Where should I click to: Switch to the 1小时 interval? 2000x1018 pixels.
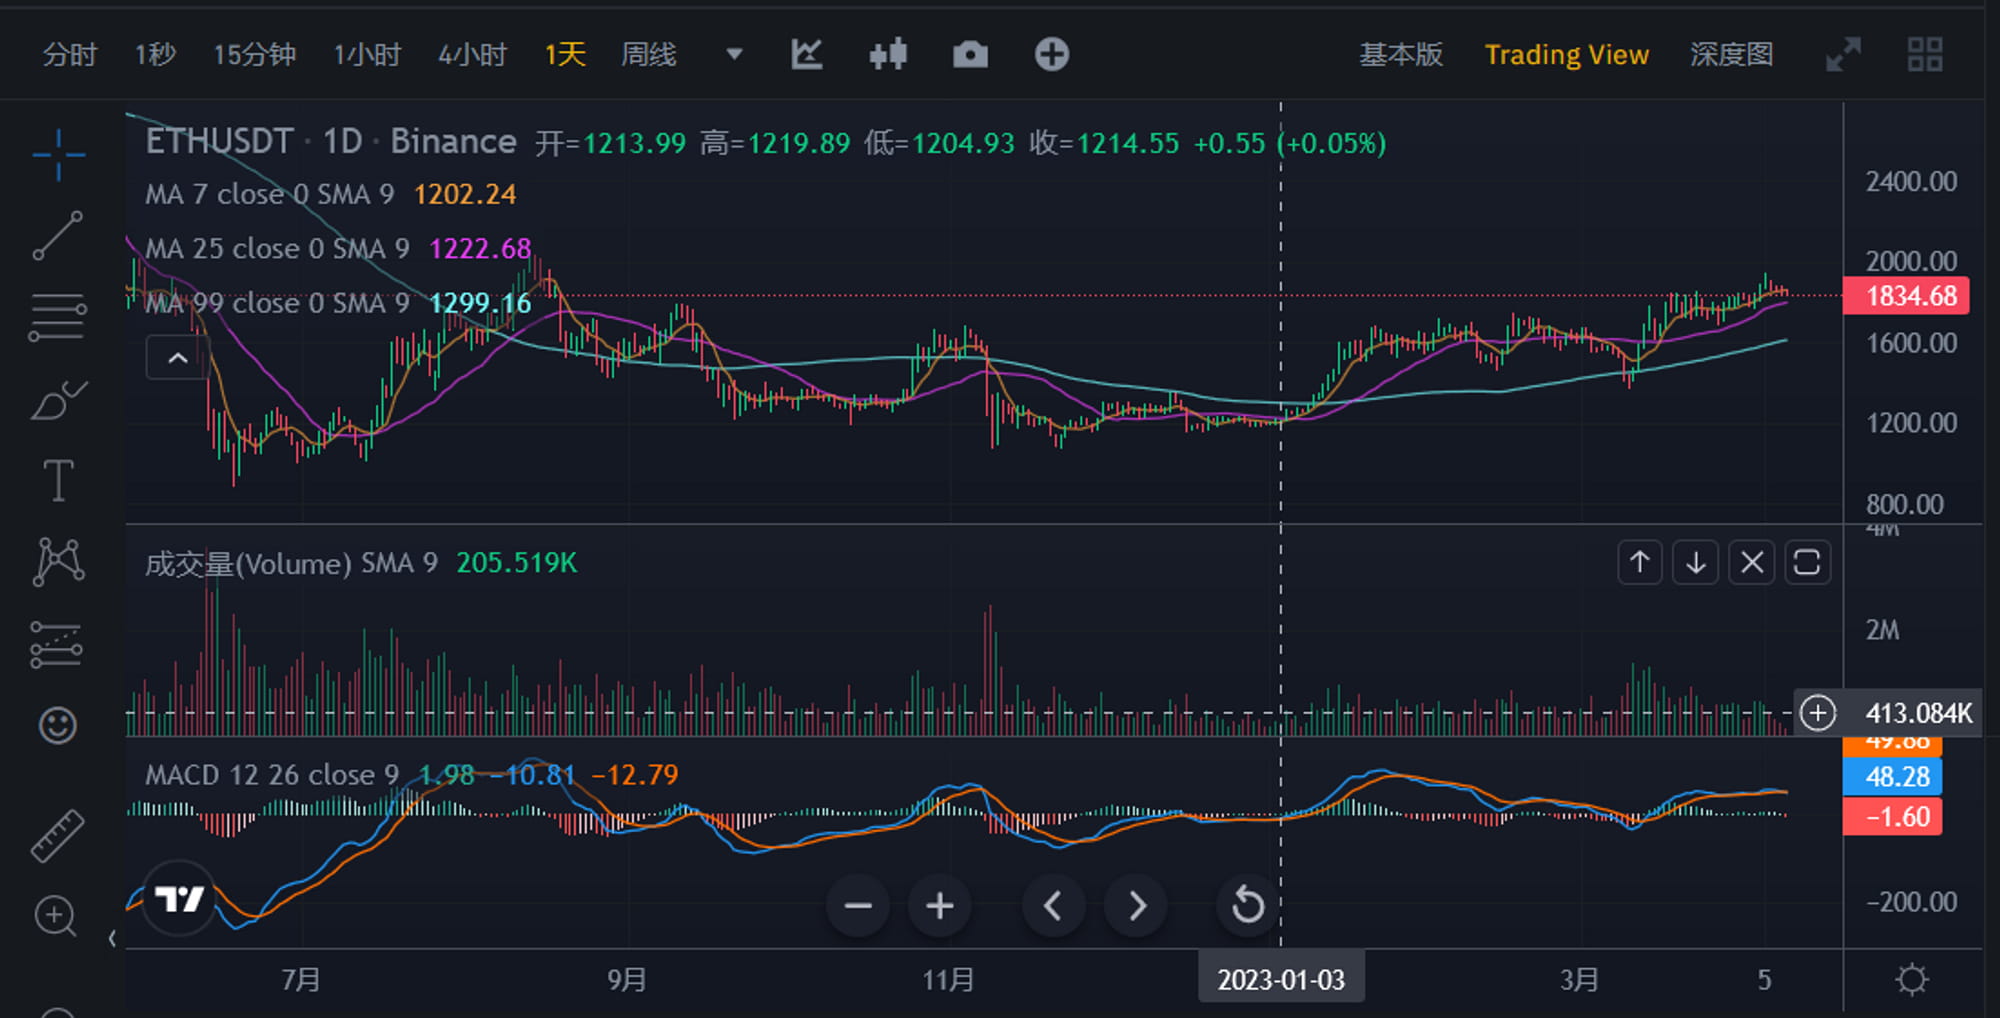click(367, 54)
